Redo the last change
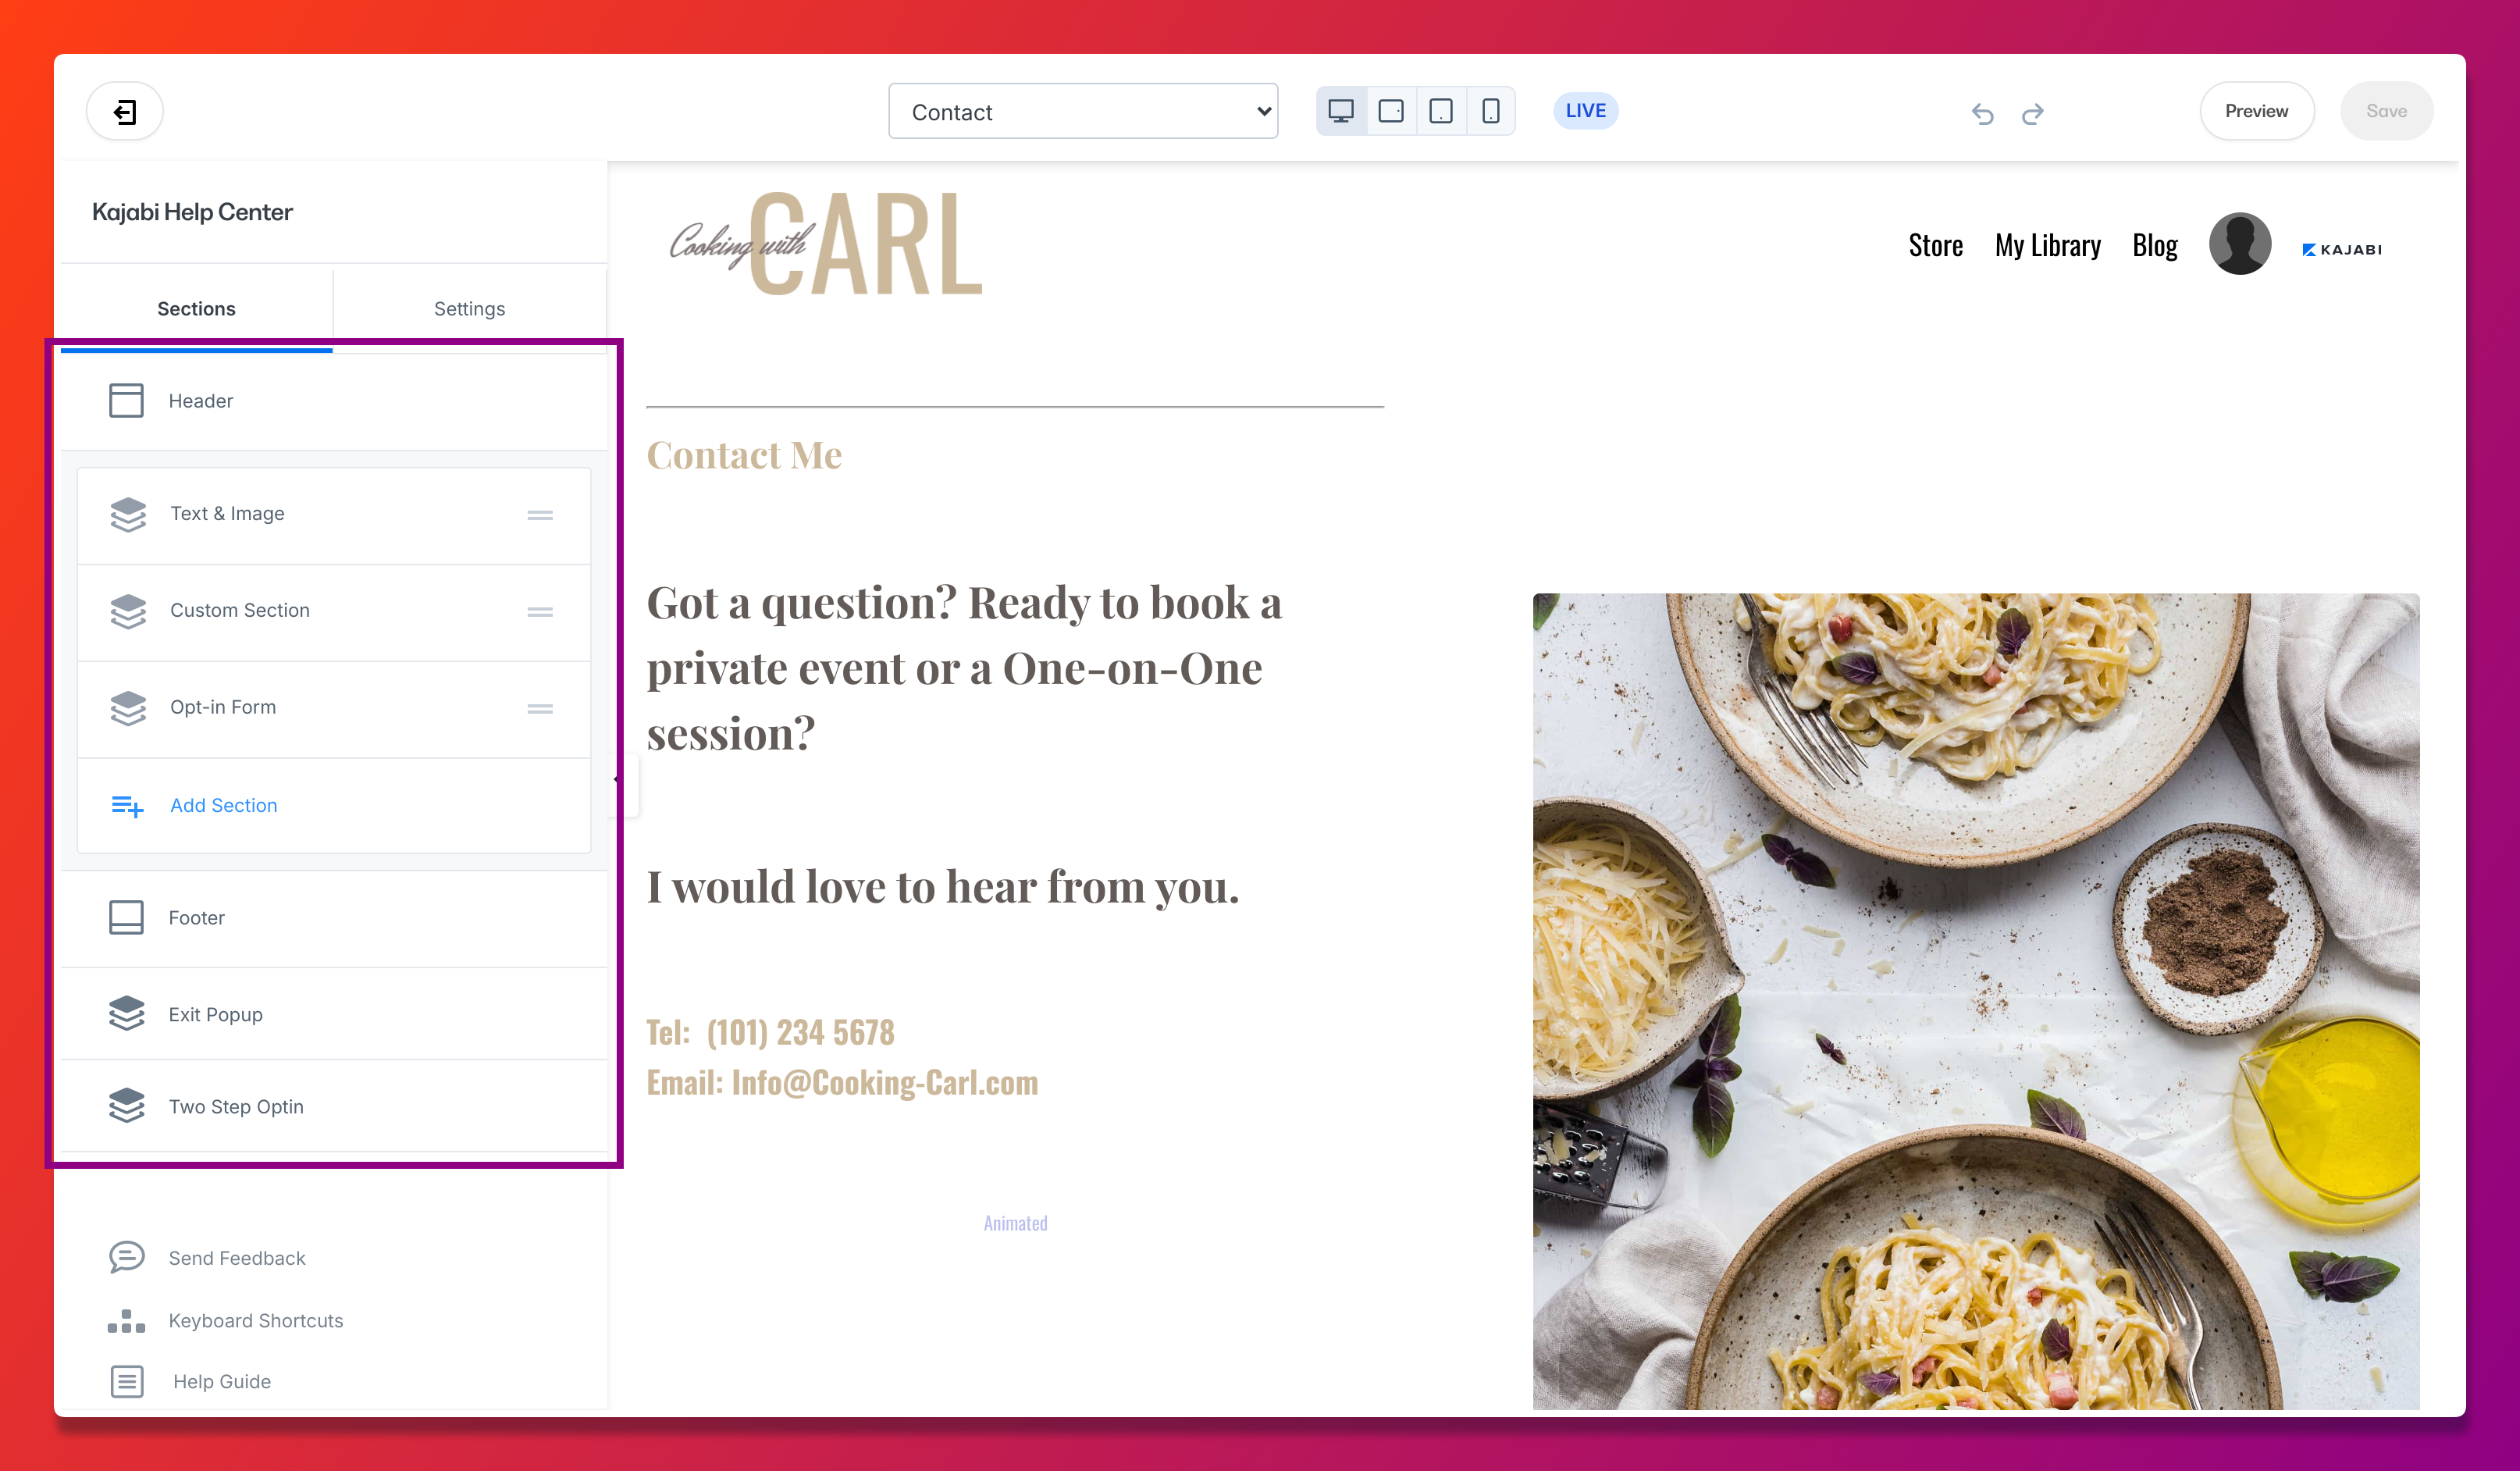This screenshot has height=1471, width=2520. (2032, 113)
